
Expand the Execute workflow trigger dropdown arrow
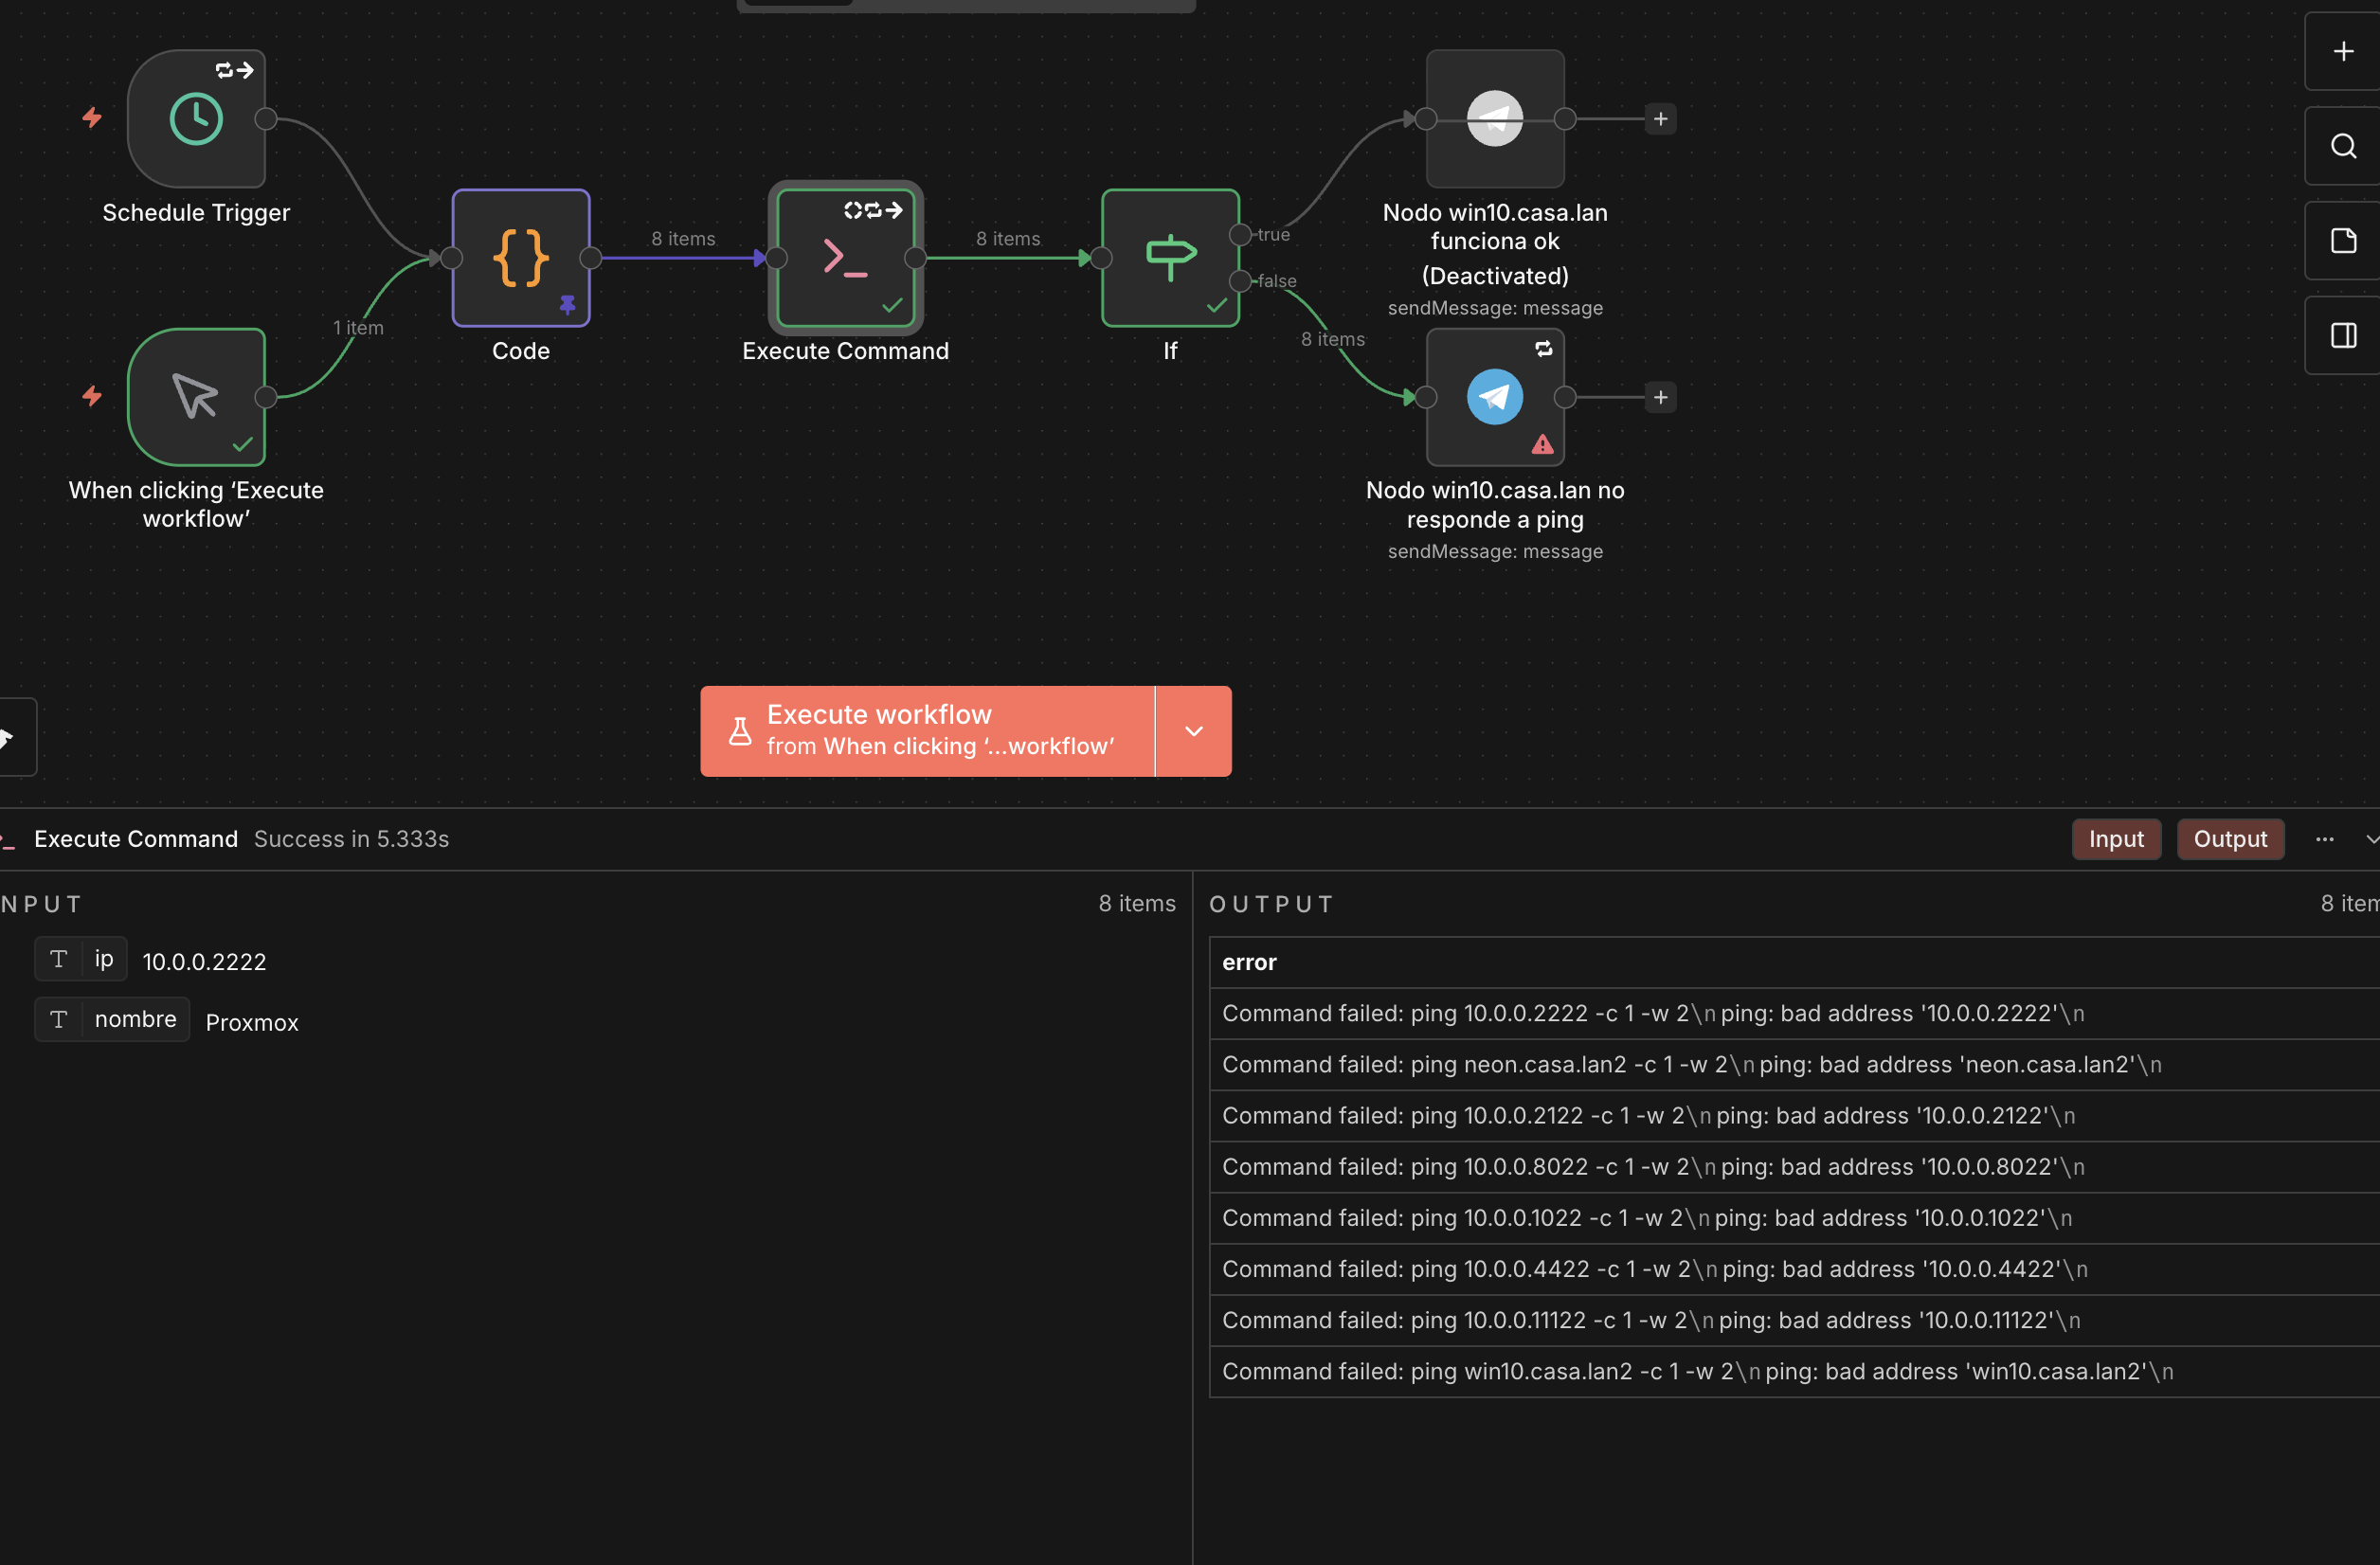[x=1193, y=731]
